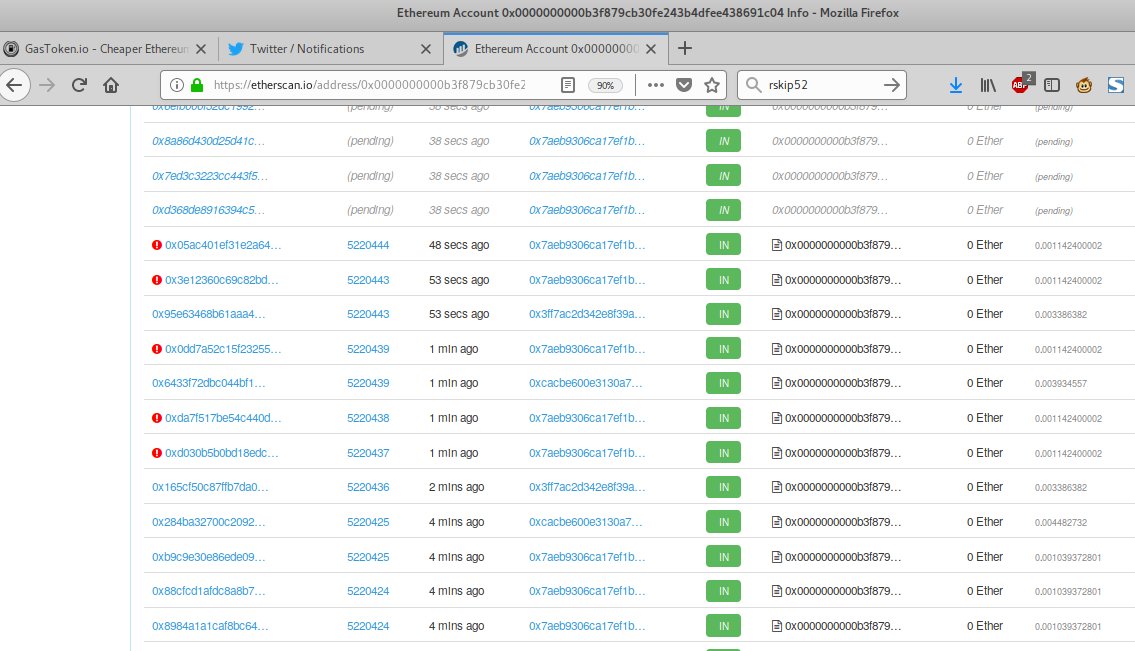Open block 5220444 link
The height and width of the screenshot is (651, 1135).
(x=368, y=244)
